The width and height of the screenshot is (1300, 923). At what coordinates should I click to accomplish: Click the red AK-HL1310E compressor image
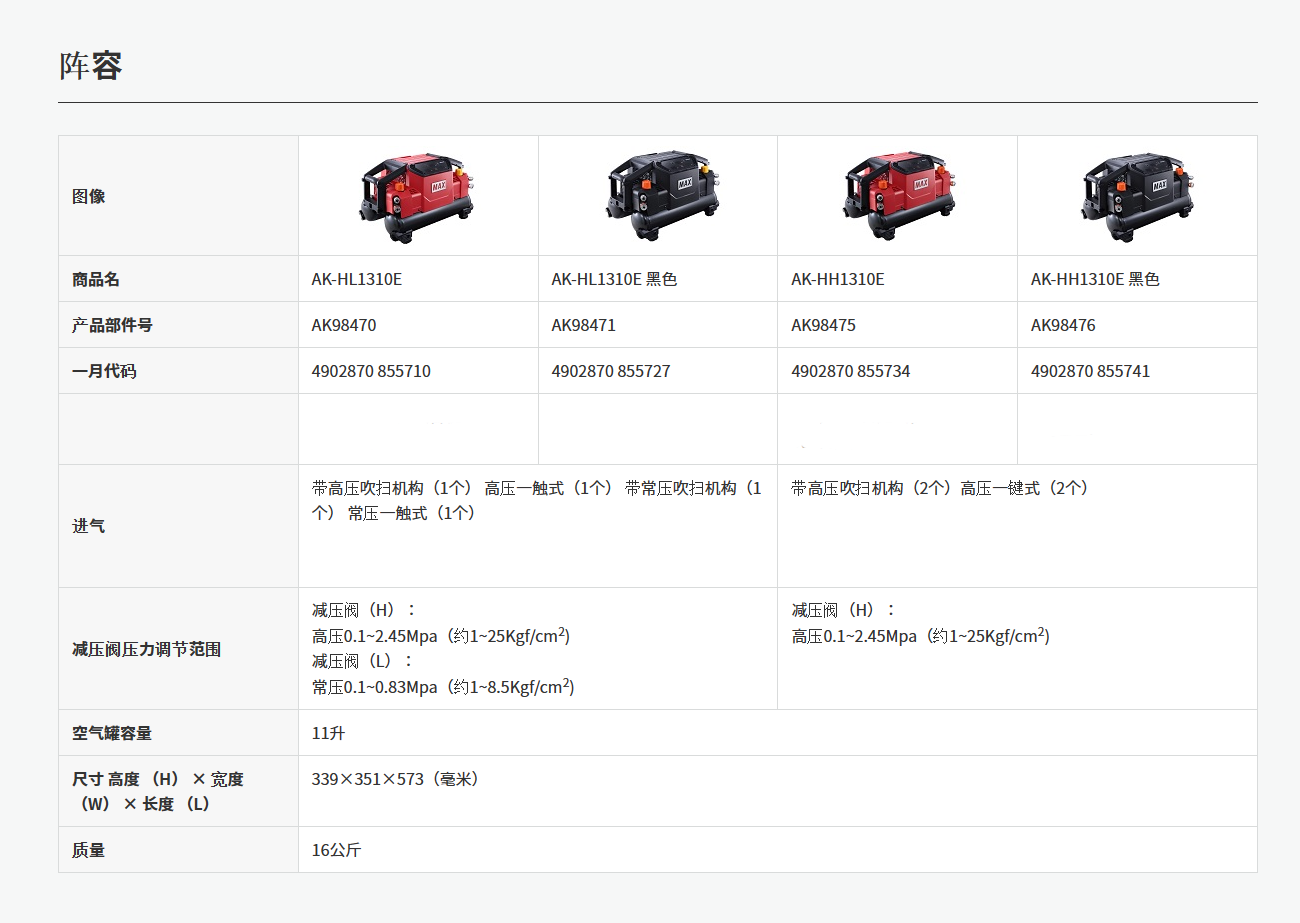coord(417,195)
